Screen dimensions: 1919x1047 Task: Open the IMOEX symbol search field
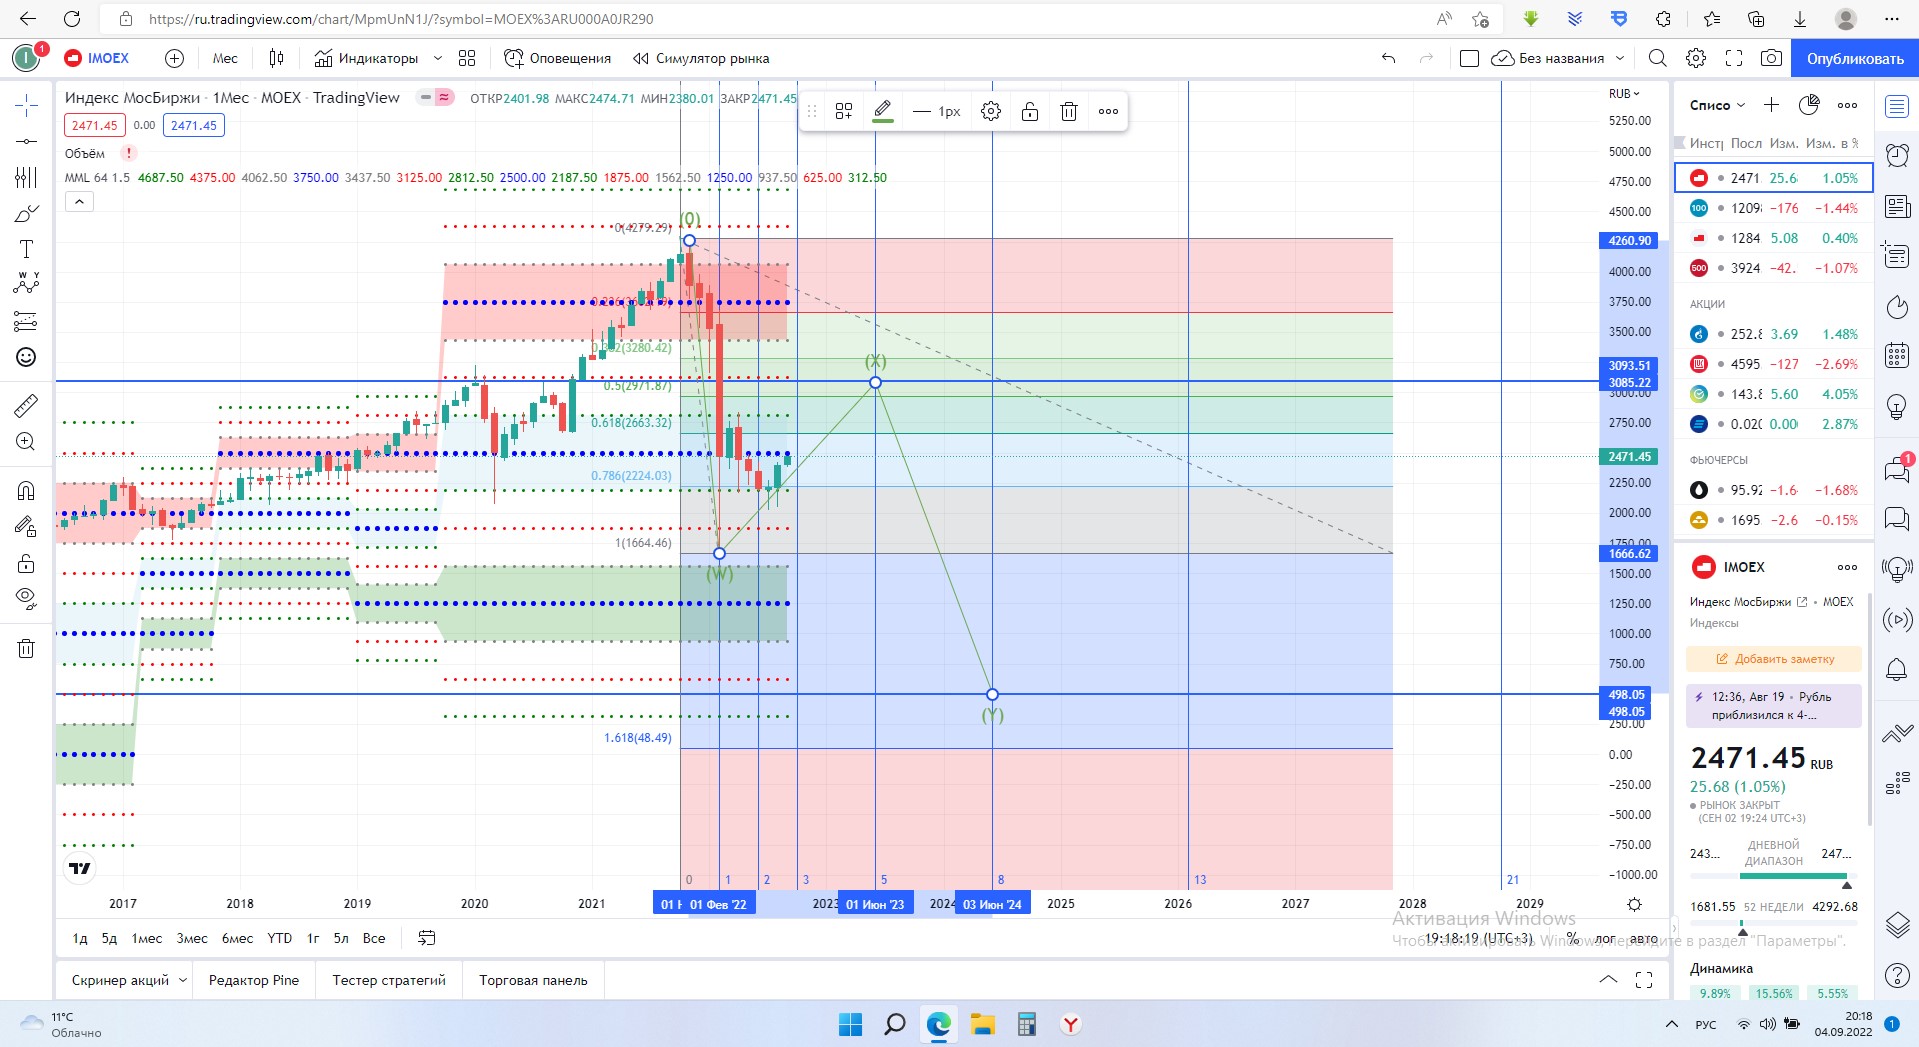click(98, 58)
